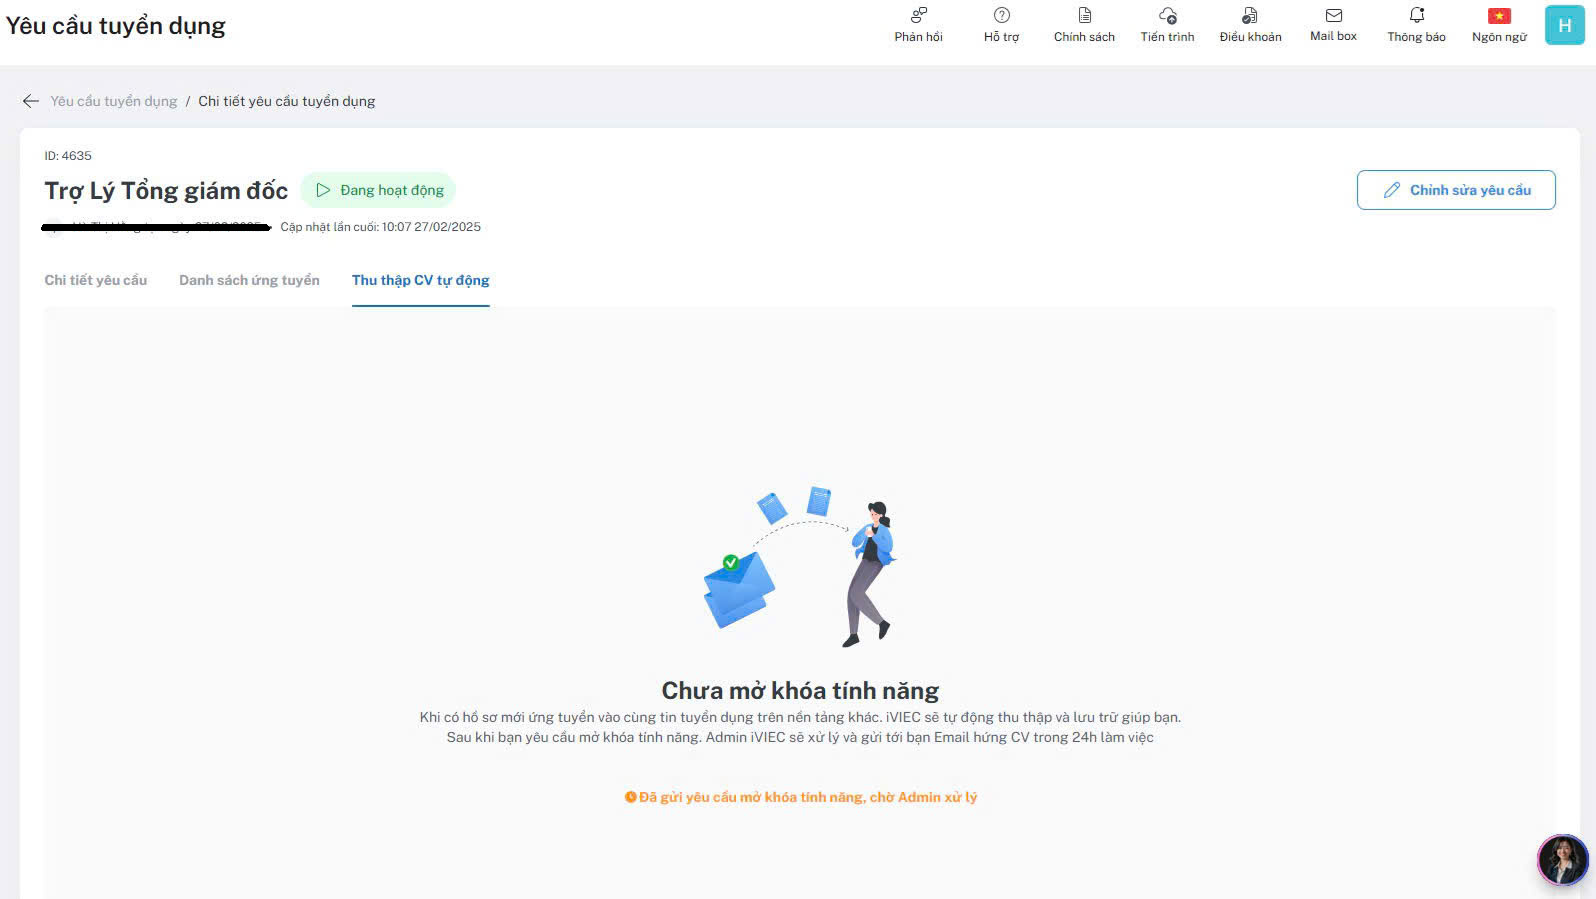Image resolution: width=1596 pixels, height=899 pixels.
Task: Open the Tiến trình progress icon
Action: pos(1167,16)
